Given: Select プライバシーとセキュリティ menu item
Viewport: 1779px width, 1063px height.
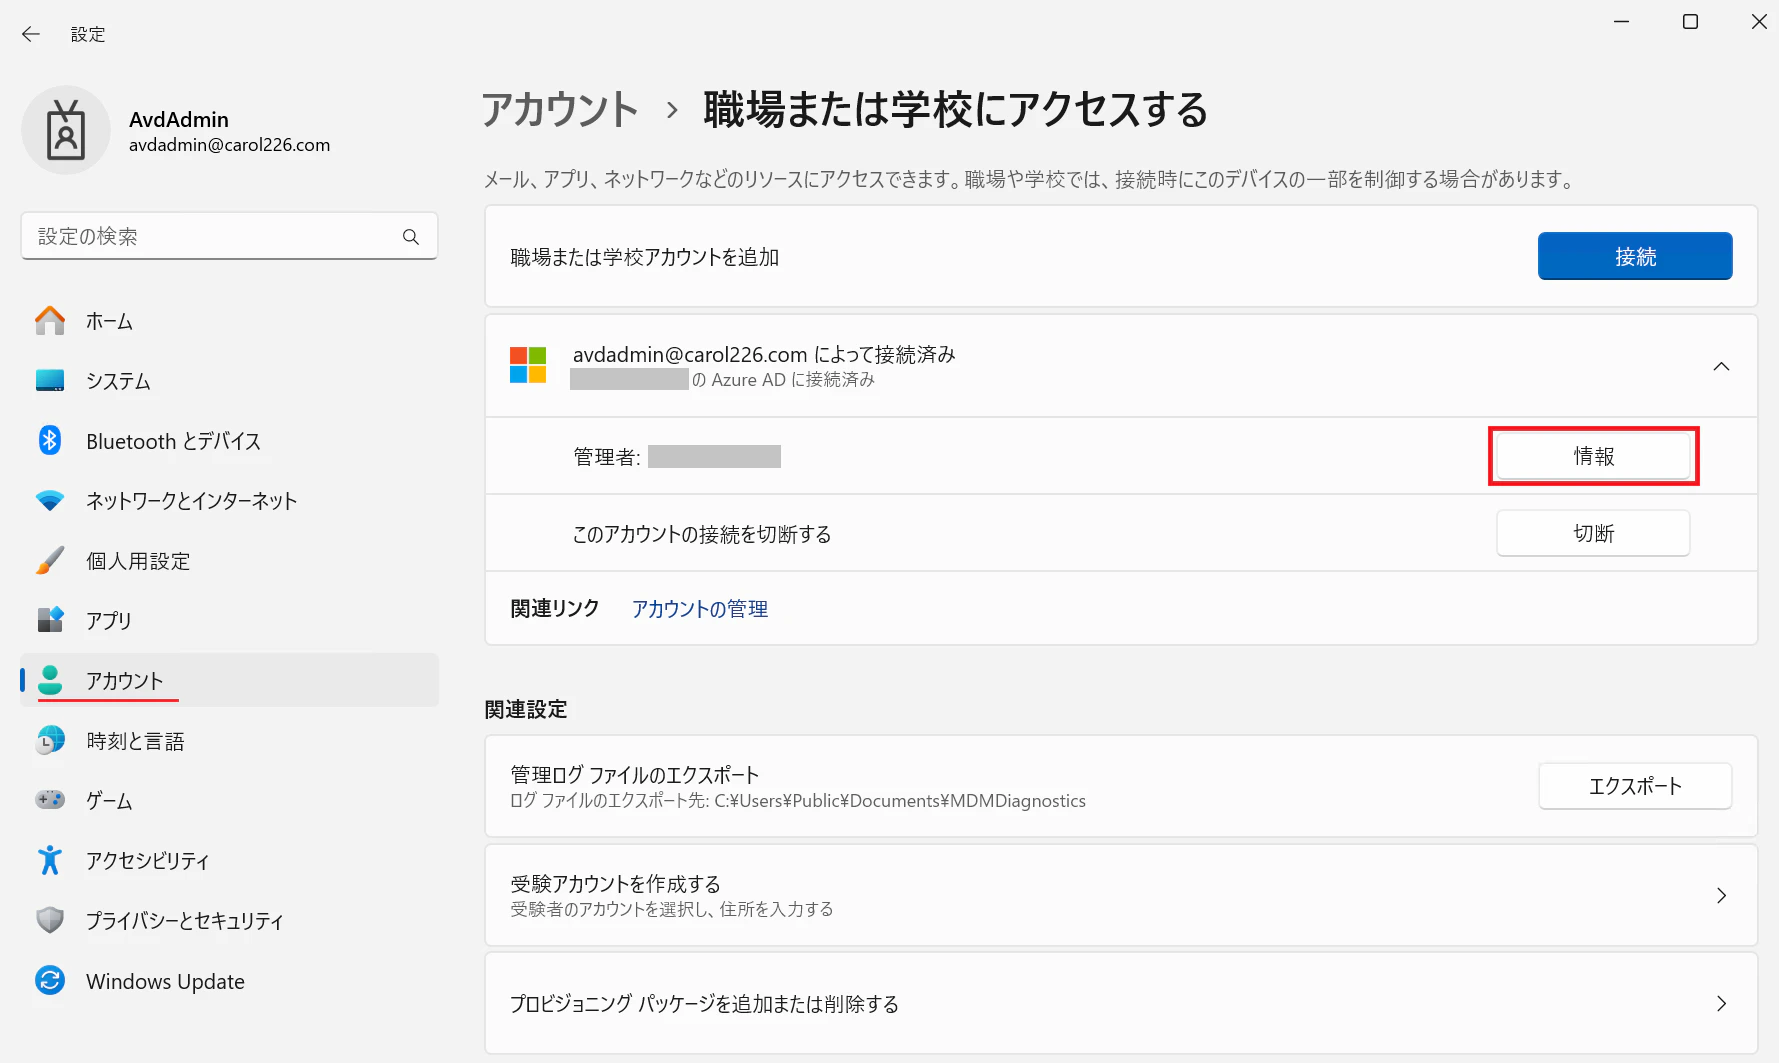Looking at the screenshot, I should (229, 920).
